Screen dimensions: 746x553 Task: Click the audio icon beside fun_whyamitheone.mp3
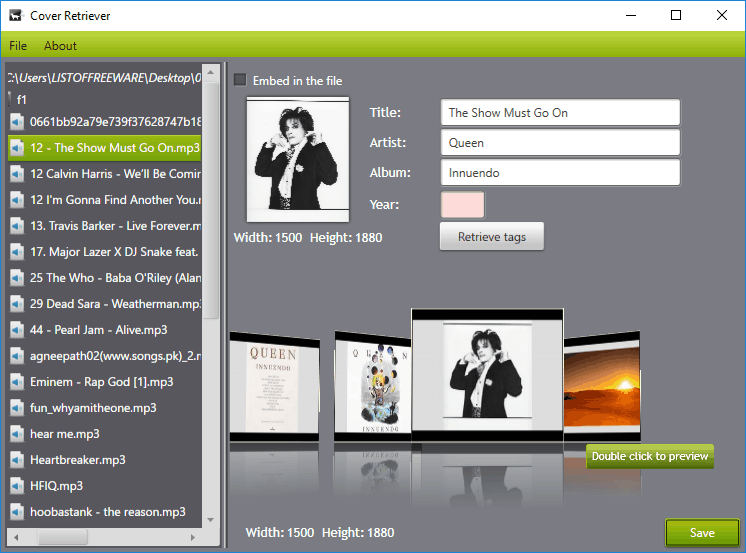pos(17,408)
